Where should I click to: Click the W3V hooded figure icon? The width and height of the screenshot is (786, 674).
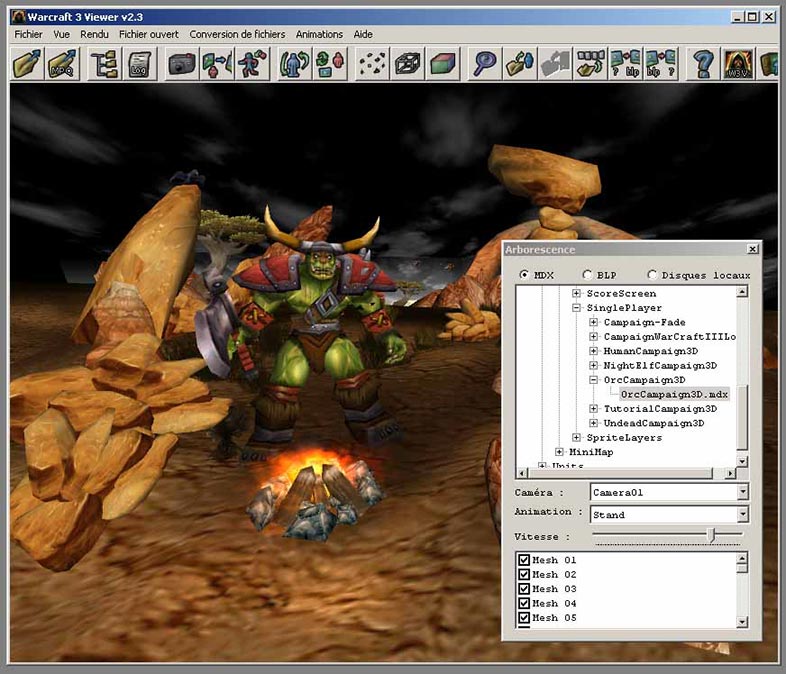(x=738, y=63)
